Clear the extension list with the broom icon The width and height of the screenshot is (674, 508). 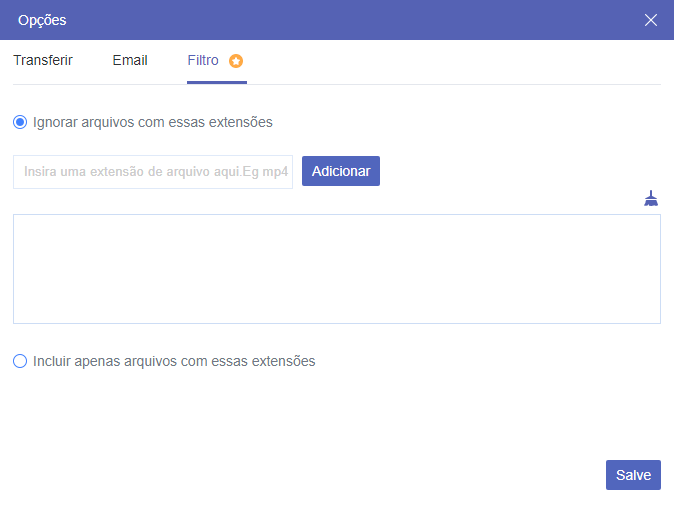pos(651,198)
